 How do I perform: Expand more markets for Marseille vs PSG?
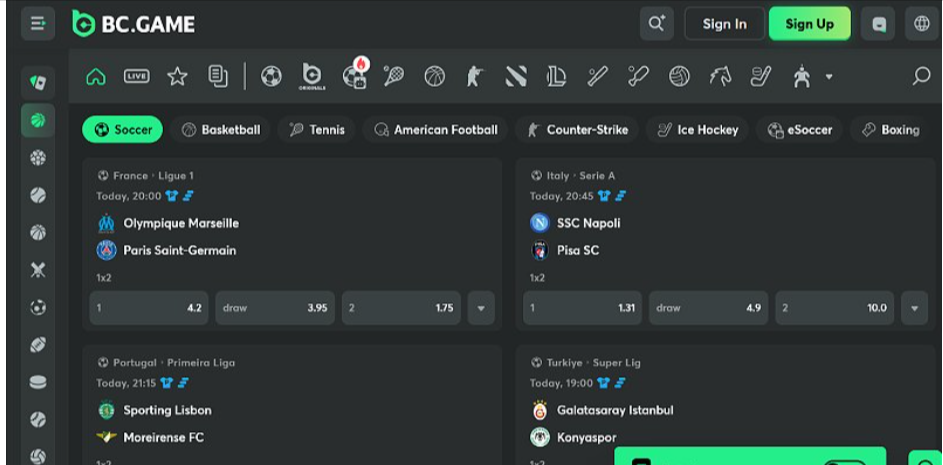click(x=481, y=308)
